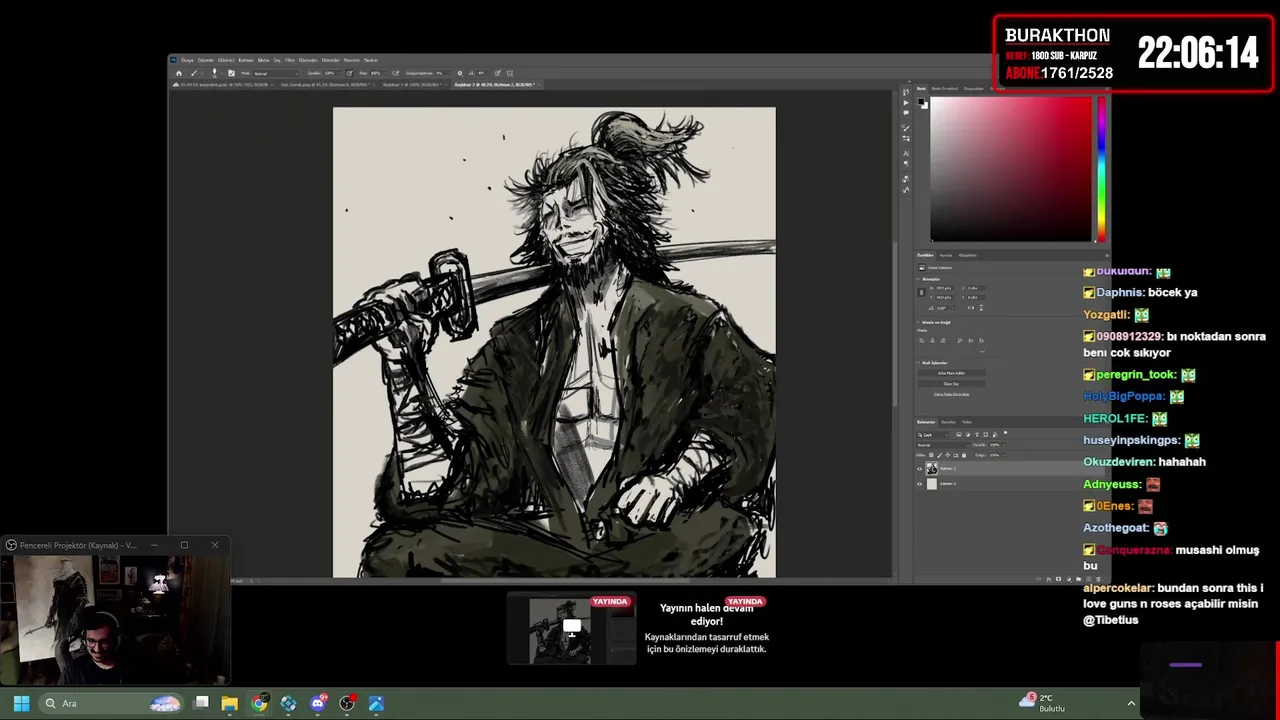Switch to the first document tab
Viewport: 1280px width, 720px height.
pyautogui.click(x=223, y=85)
